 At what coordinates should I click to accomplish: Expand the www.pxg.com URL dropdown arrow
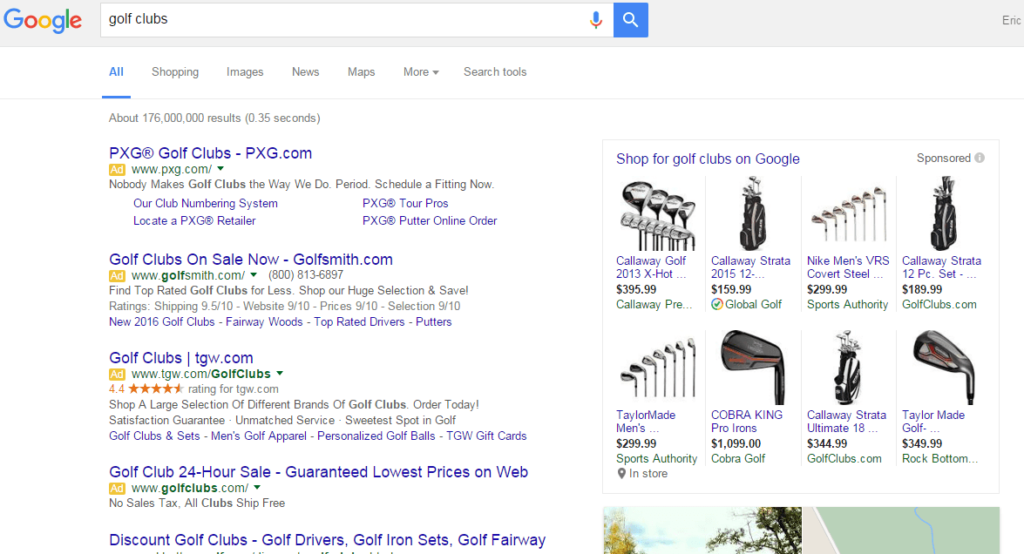click(221, 169)
